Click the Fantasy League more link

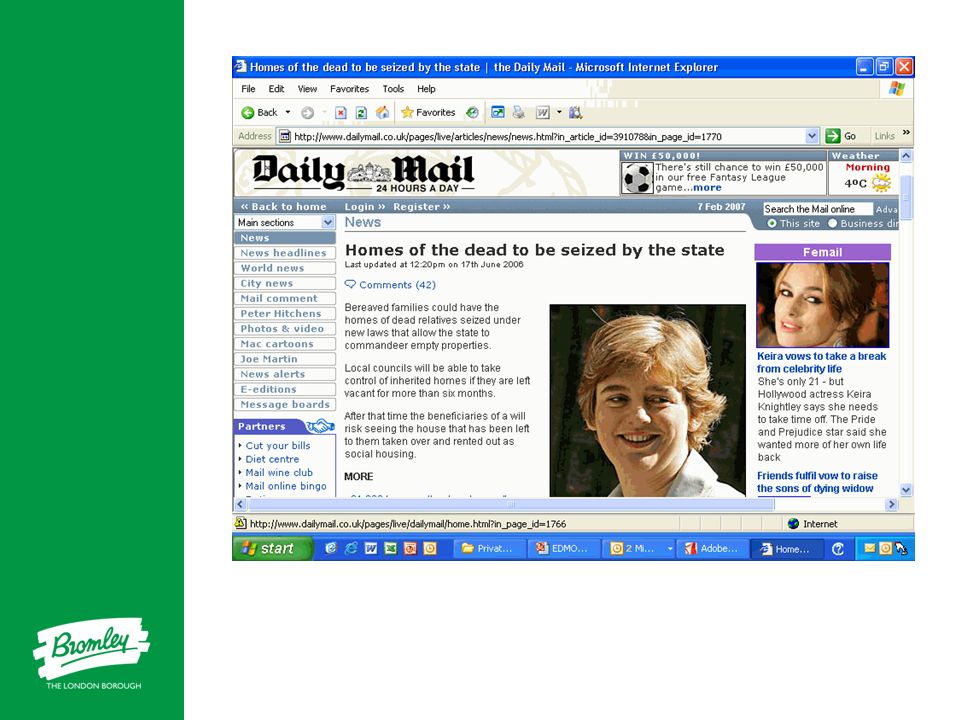pyautogui.click(x=707, y=188)
